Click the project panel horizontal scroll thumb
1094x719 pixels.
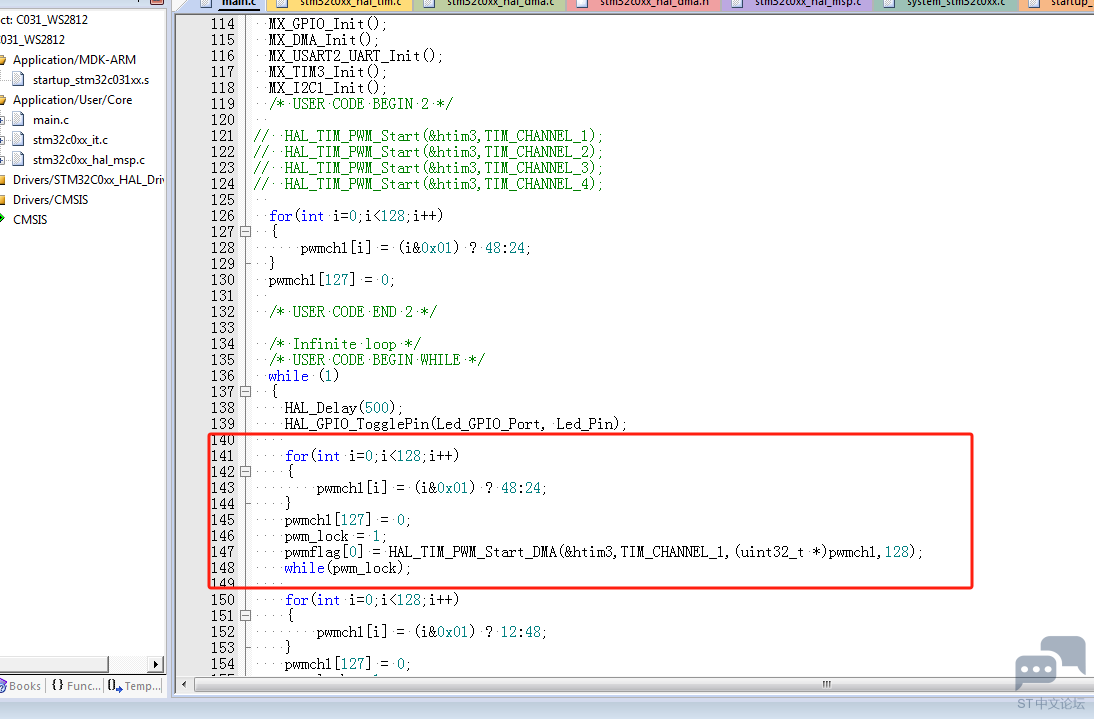point(54,664)
